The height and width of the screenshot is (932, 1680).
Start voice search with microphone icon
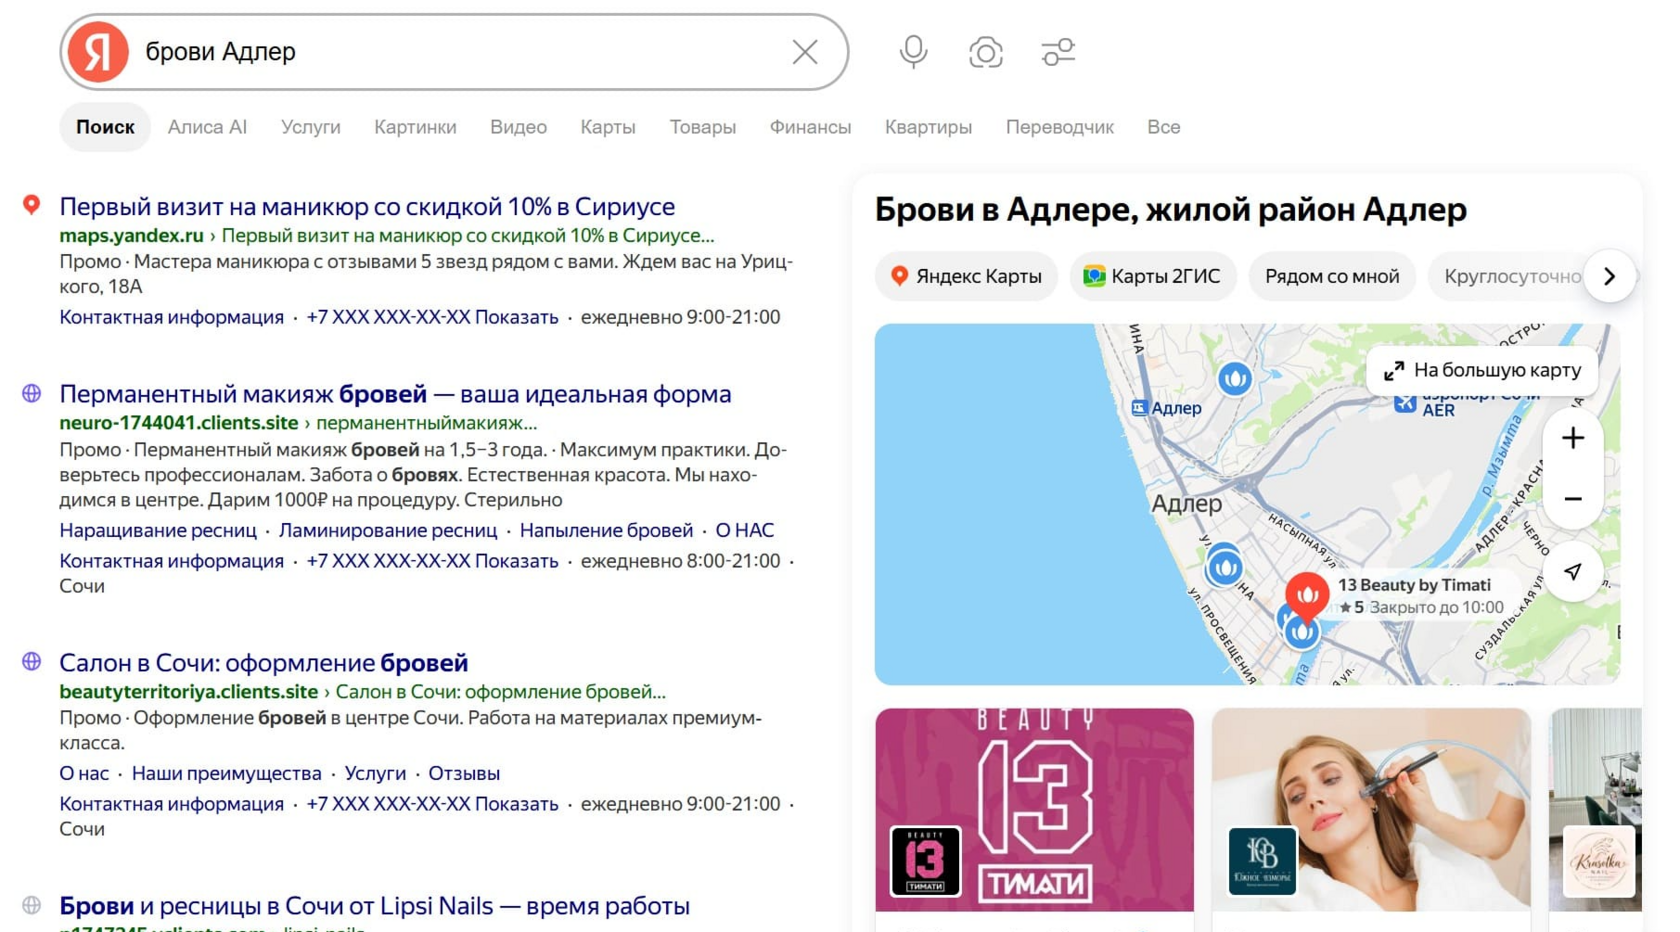(x=913, y=52)
